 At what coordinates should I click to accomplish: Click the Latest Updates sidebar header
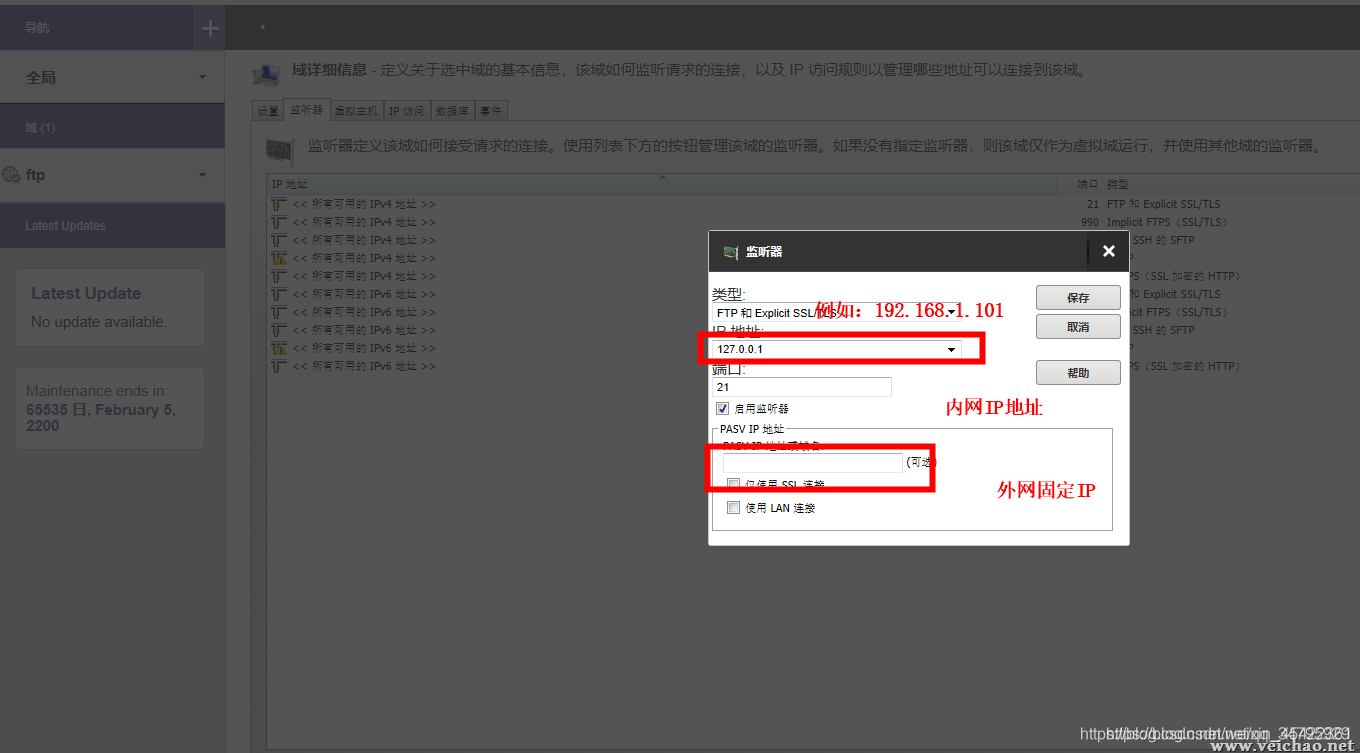(112, 225)
